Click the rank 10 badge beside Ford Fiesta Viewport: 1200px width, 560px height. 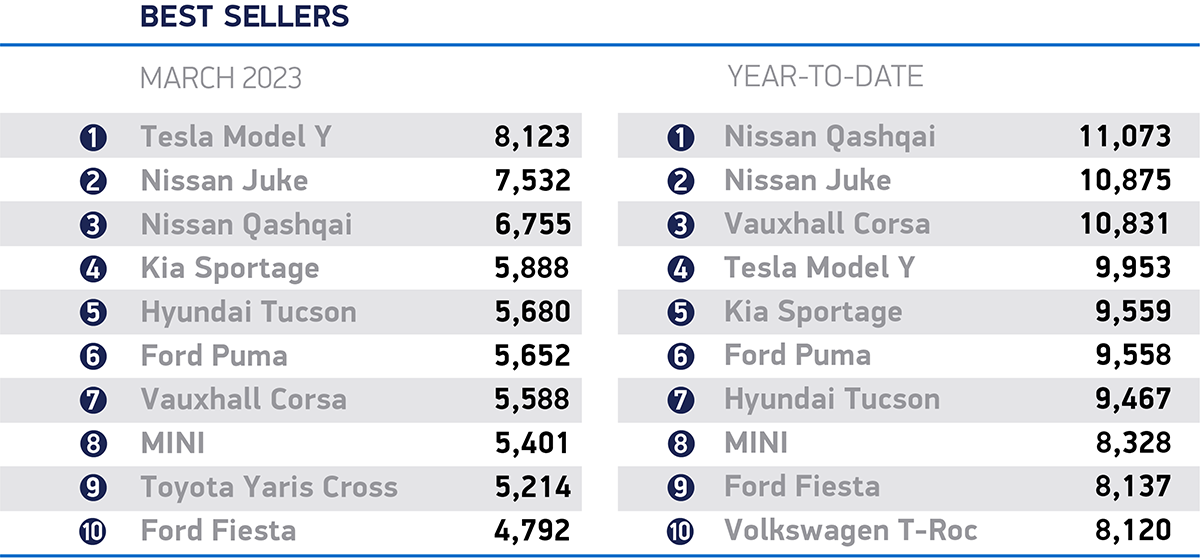93,531
